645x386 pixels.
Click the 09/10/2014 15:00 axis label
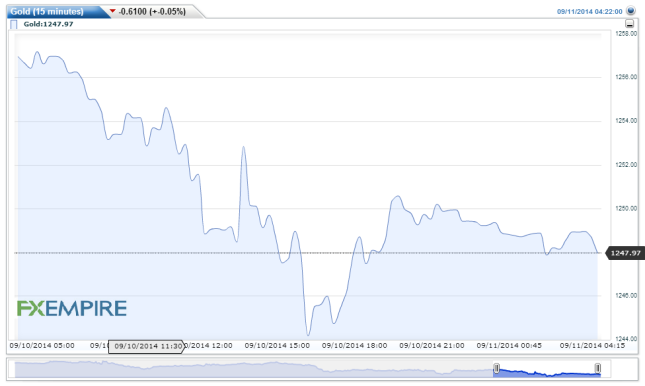tap(277, 346)
